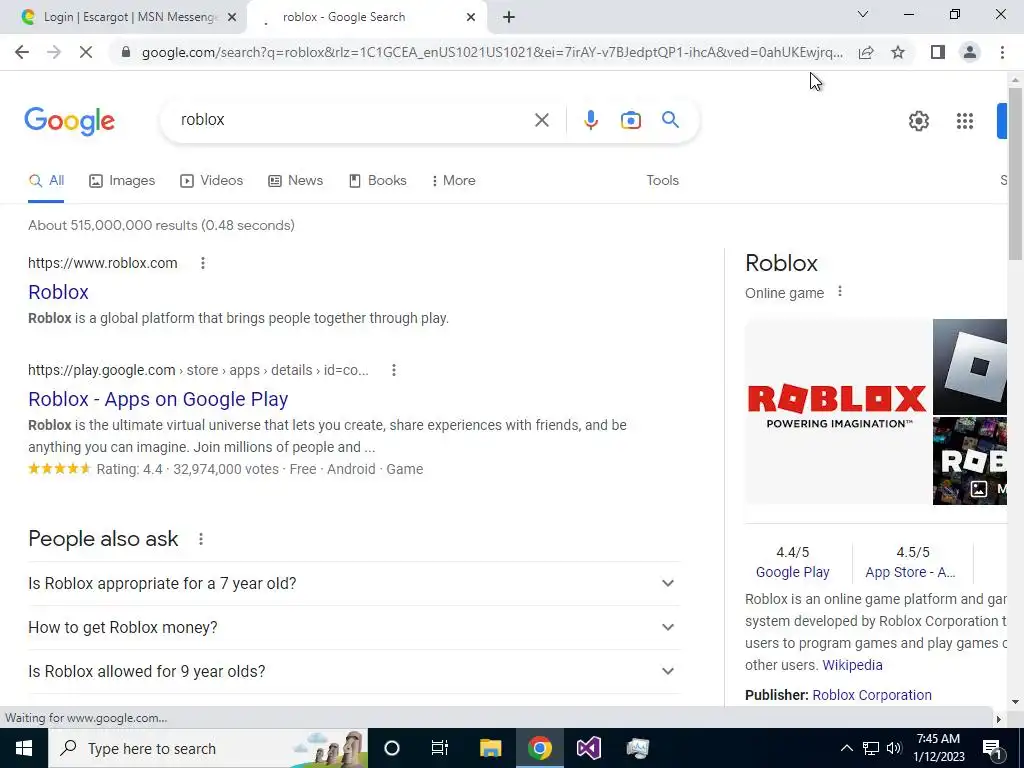The width and height of the screenshot is (1024, 768).
Task: Go back using browser back arrow
Action: point(22,52)
